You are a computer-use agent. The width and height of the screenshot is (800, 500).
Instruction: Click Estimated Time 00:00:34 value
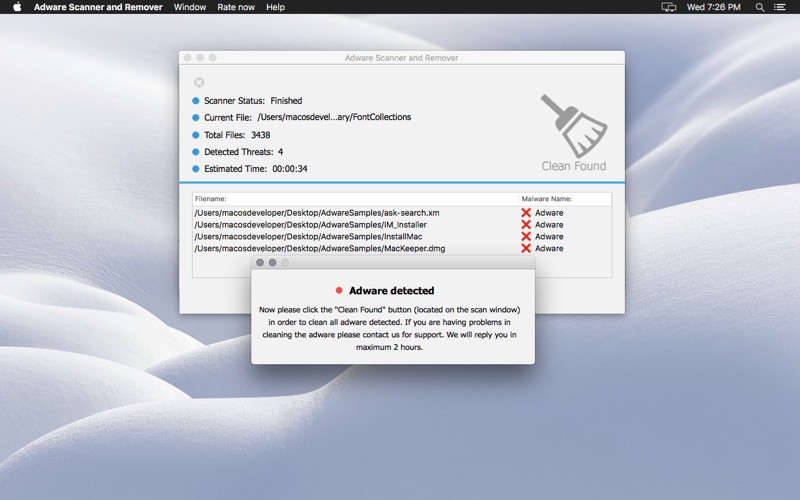click(x=290, y=168)
